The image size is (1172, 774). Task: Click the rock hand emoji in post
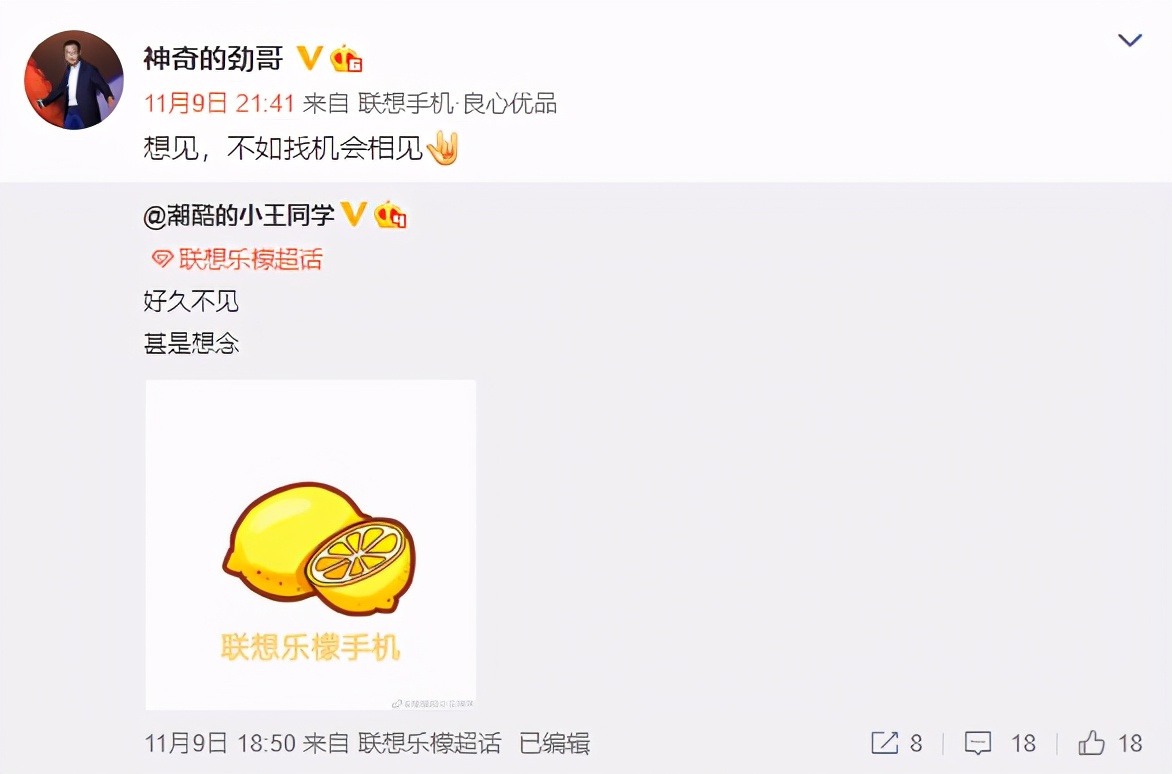click(442, 148)
